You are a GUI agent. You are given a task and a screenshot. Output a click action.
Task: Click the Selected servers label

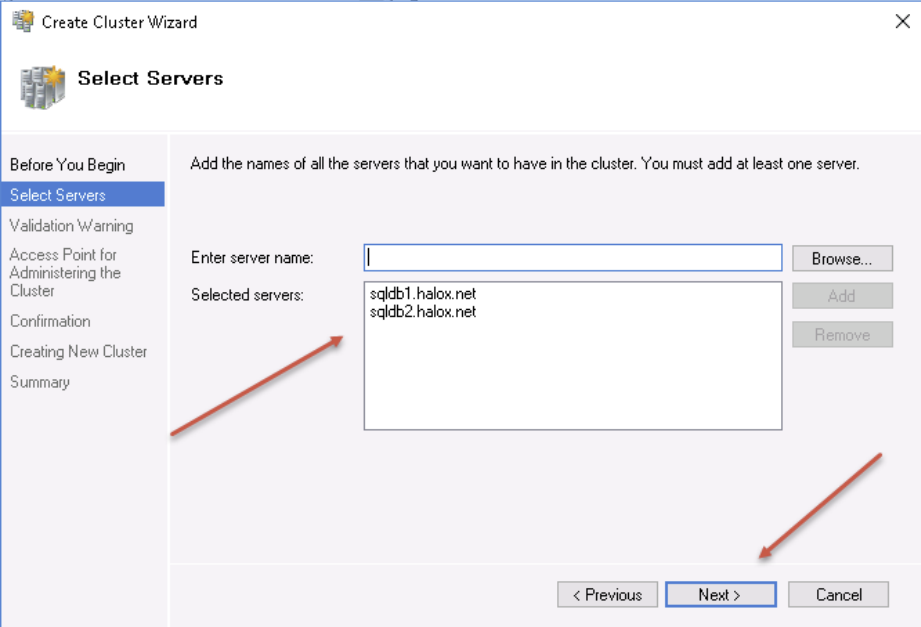(x=247, y=294)
